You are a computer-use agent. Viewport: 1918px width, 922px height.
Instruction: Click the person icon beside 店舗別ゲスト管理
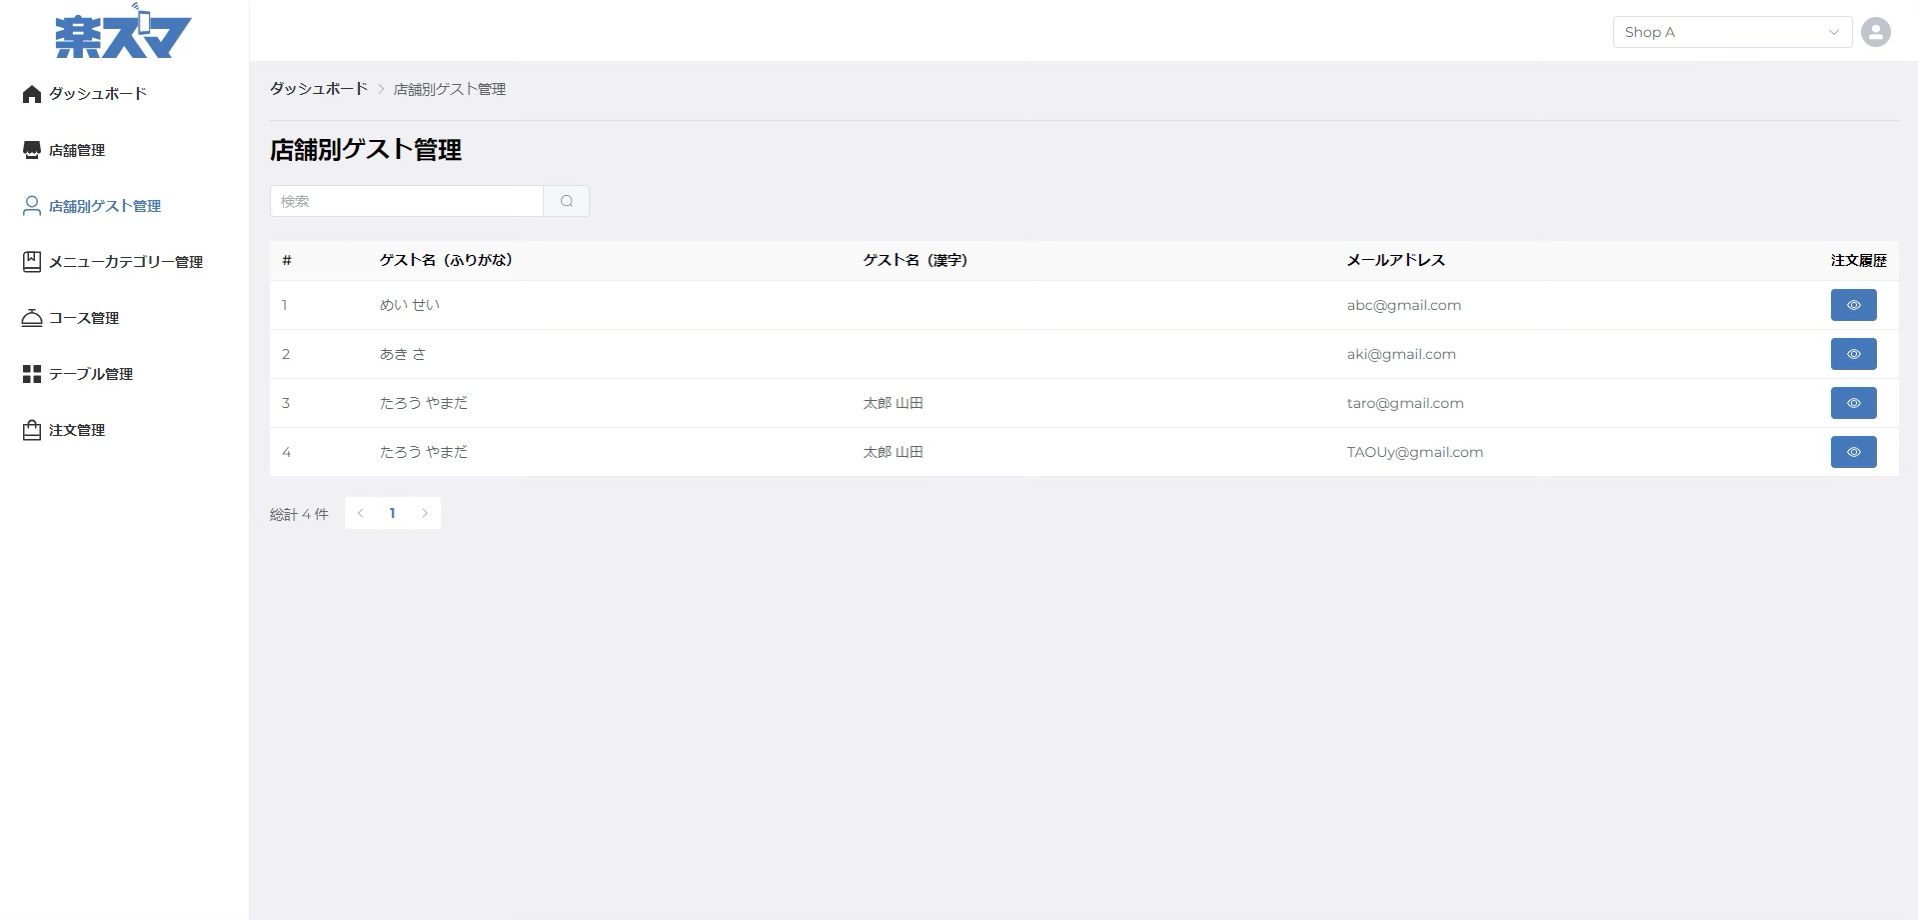pyautogui.click(x=32, y=206)
